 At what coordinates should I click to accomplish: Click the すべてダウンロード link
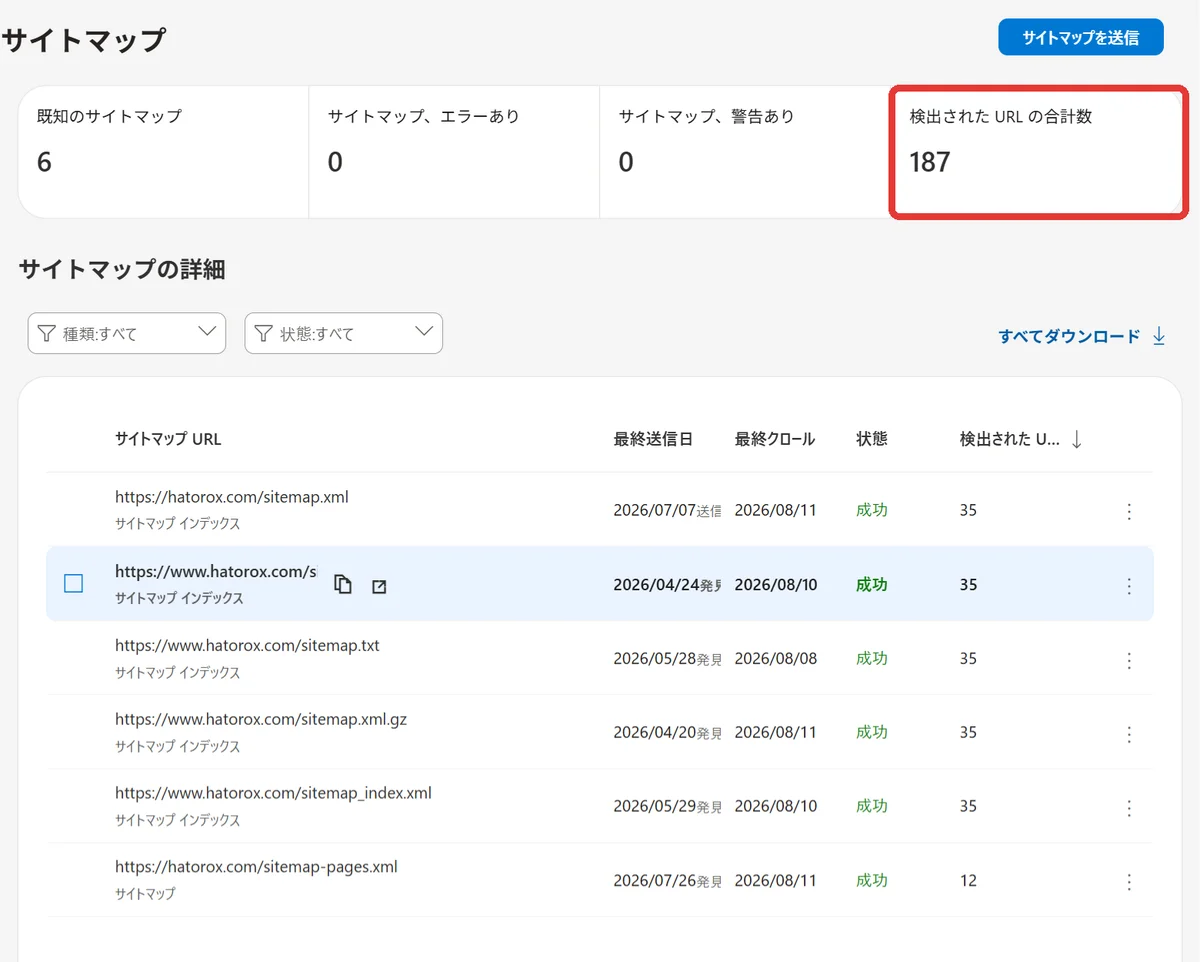click(1069, 337)
